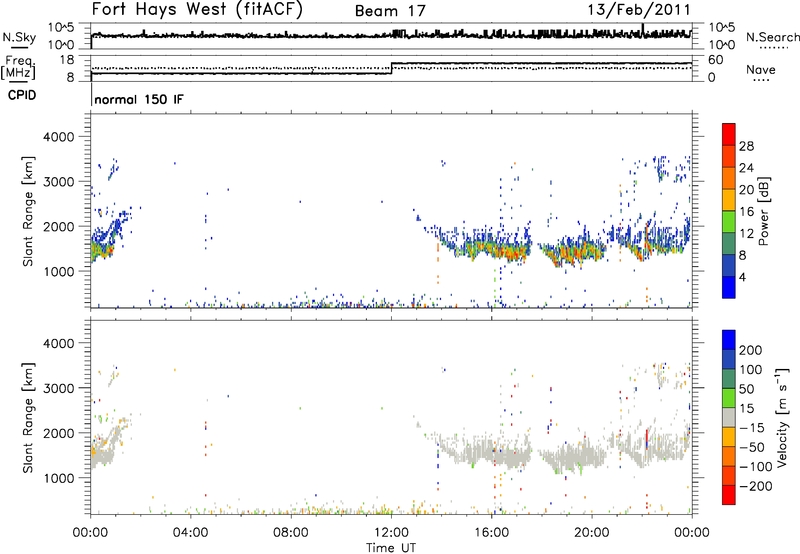Click the frequency step-up at 12:00
The height and width of the screenshot is (554, 800).
point(391,68)
